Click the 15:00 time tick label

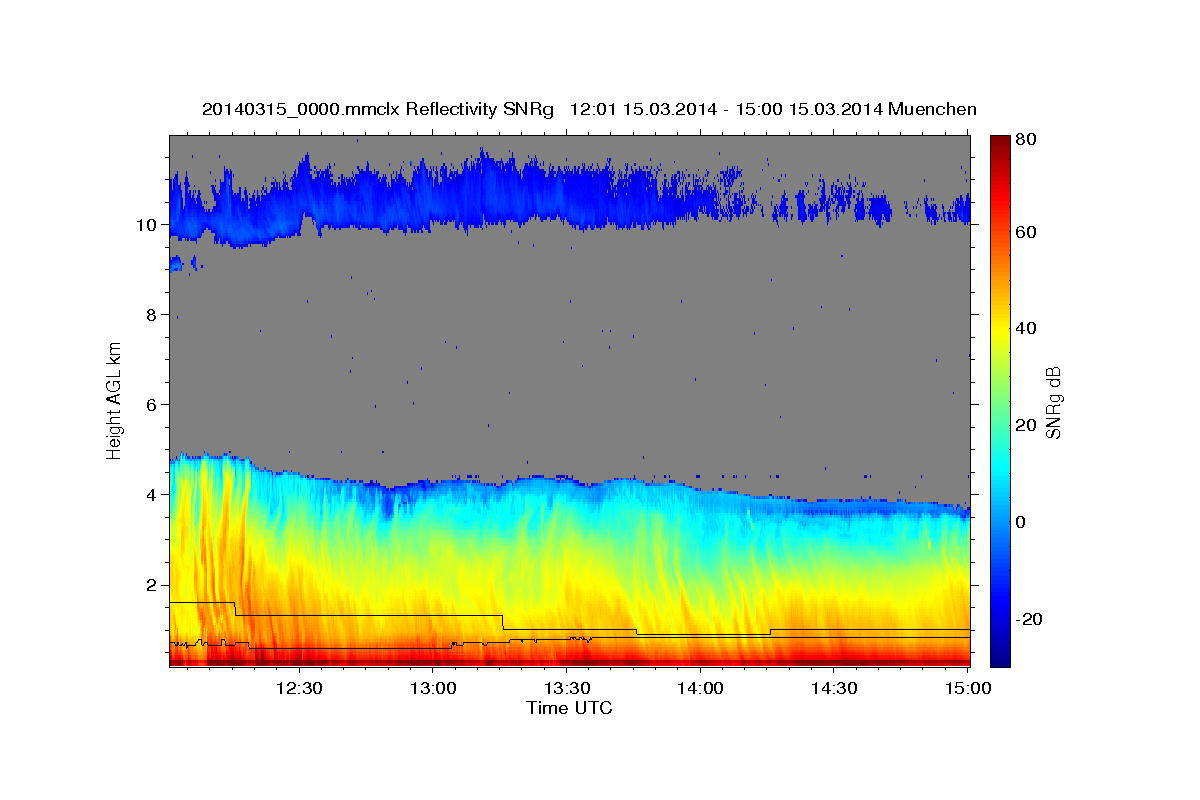[968, 688]
